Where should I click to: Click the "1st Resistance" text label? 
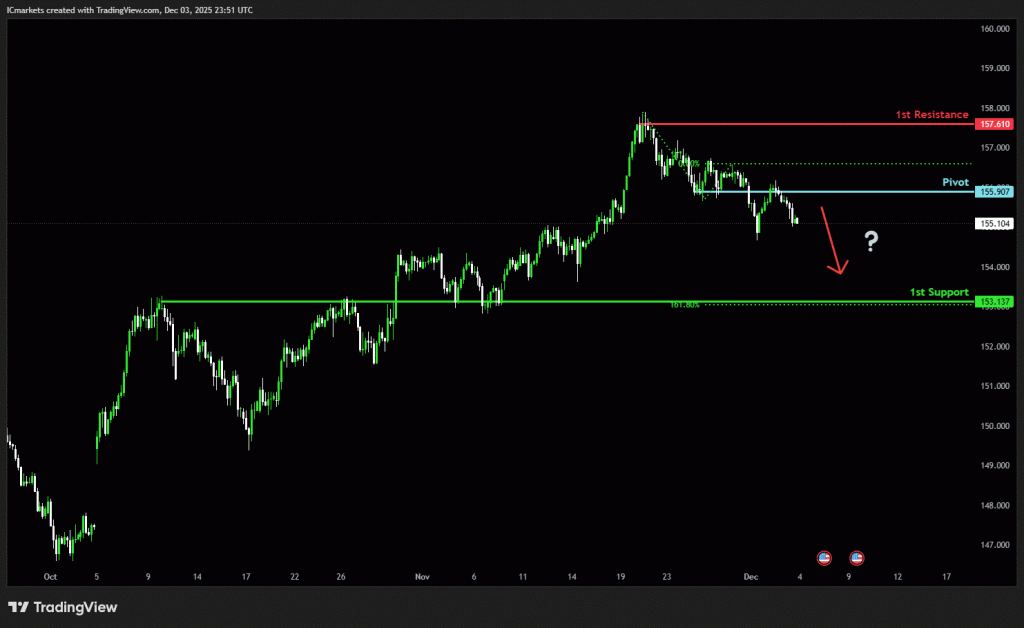[932, 115]
